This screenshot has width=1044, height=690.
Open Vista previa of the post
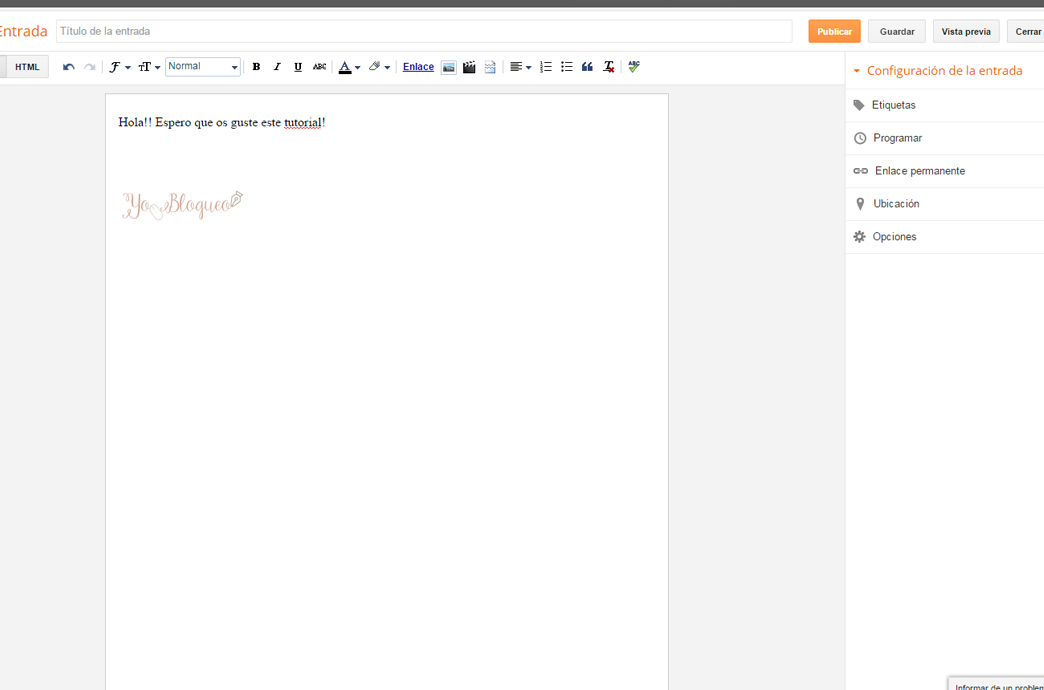point(966,31)
